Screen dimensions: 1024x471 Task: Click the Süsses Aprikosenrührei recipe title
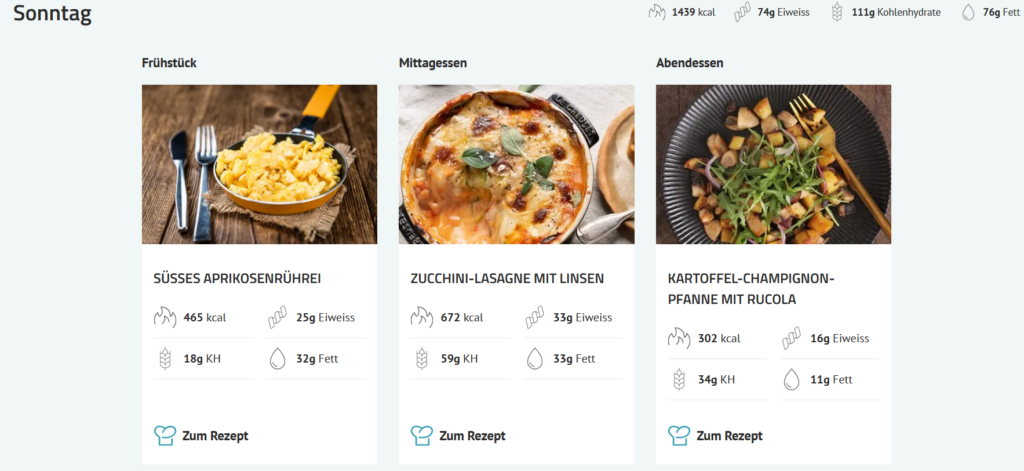[237, 278]
